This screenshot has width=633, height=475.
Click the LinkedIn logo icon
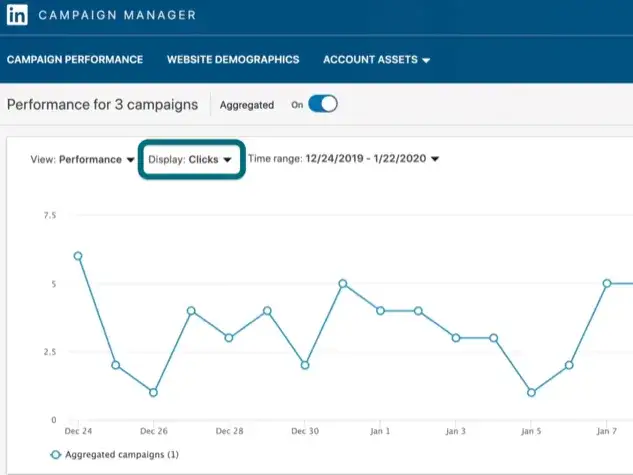click(x=17, y=16)
